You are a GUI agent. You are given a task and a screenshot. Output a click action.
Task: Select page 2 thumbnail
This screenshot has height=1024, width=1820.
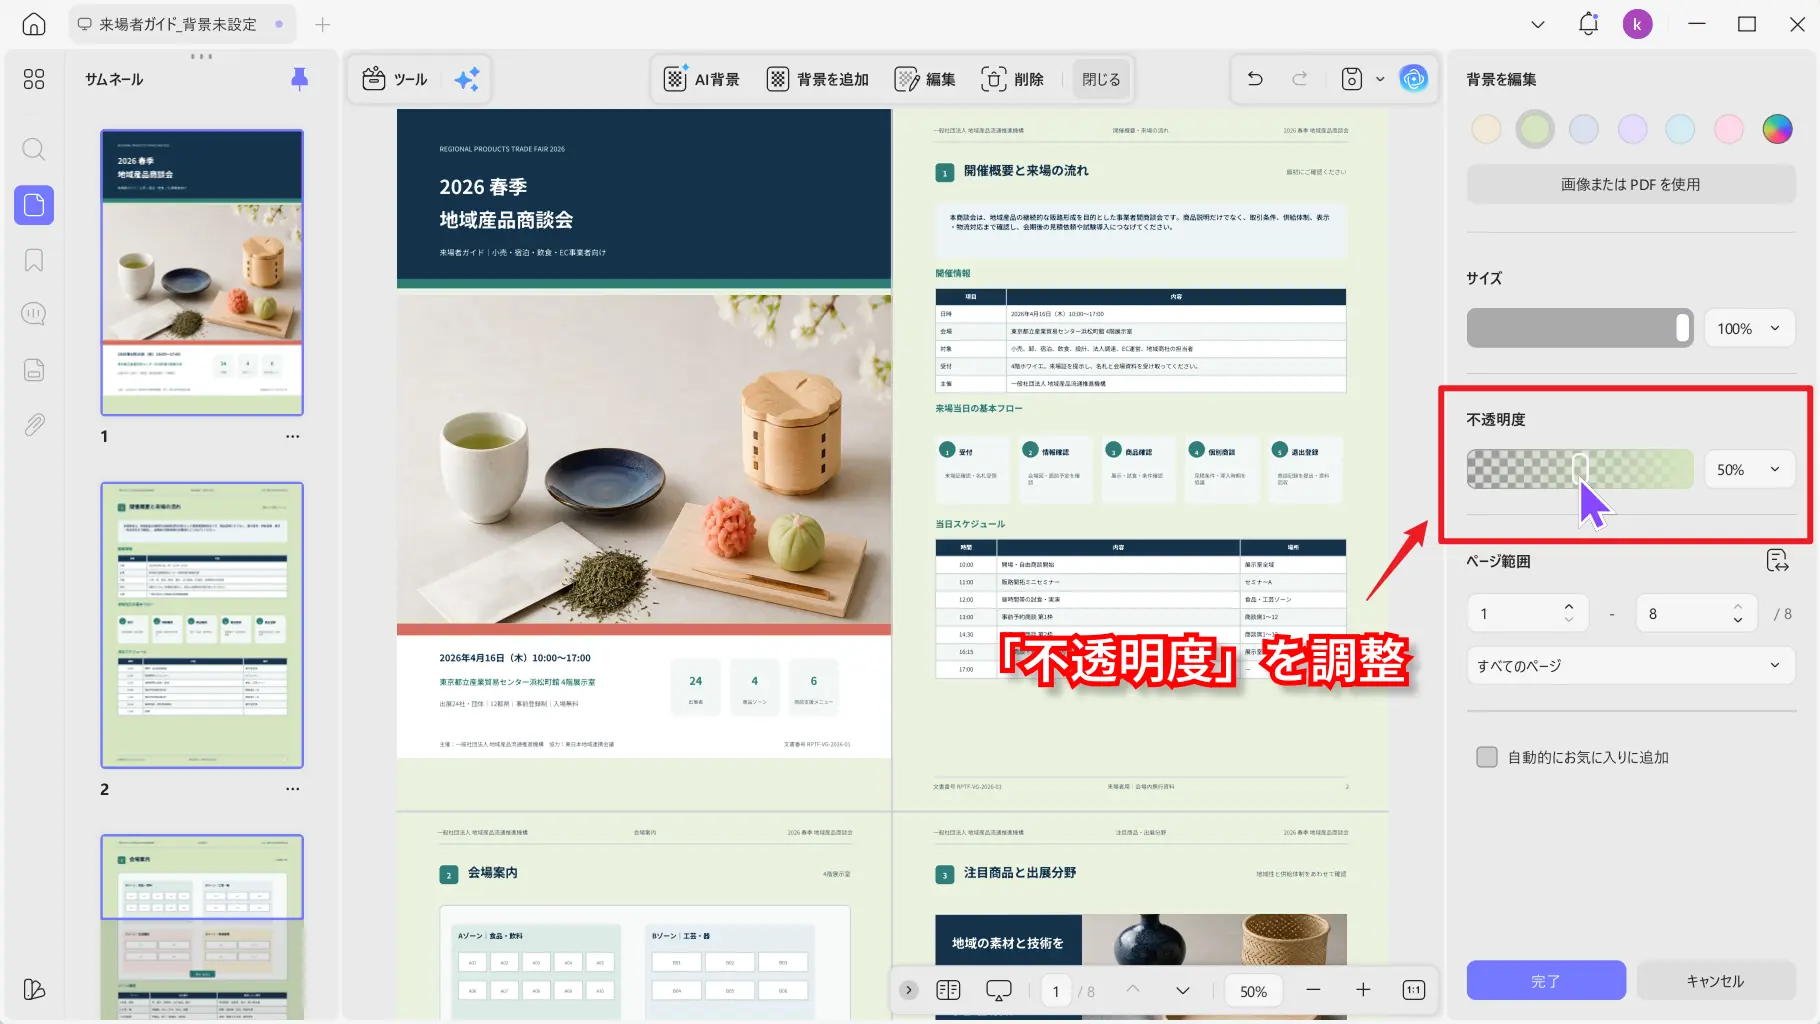(x=202, y=625)
